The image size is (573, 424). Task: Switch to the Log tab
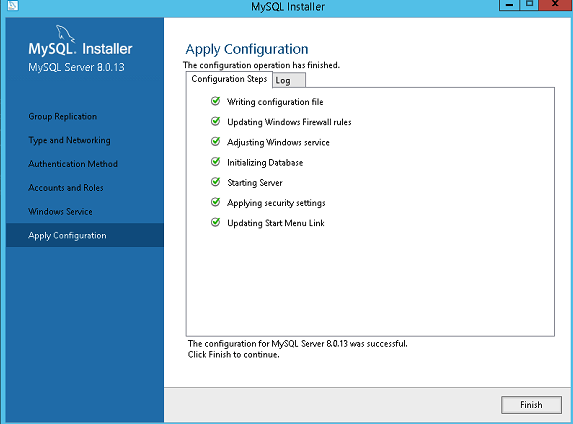point(289,80)
